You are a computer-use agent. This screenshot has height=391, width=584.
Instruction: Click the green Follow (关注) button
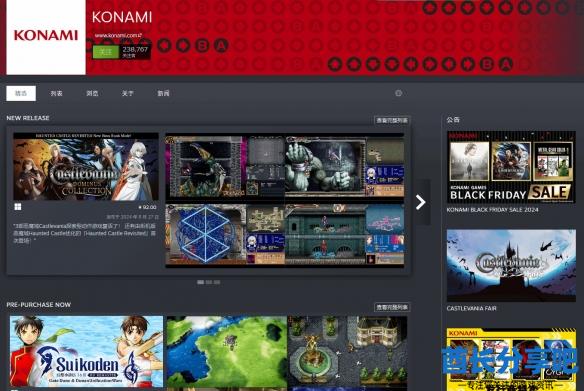click(106, 52)
